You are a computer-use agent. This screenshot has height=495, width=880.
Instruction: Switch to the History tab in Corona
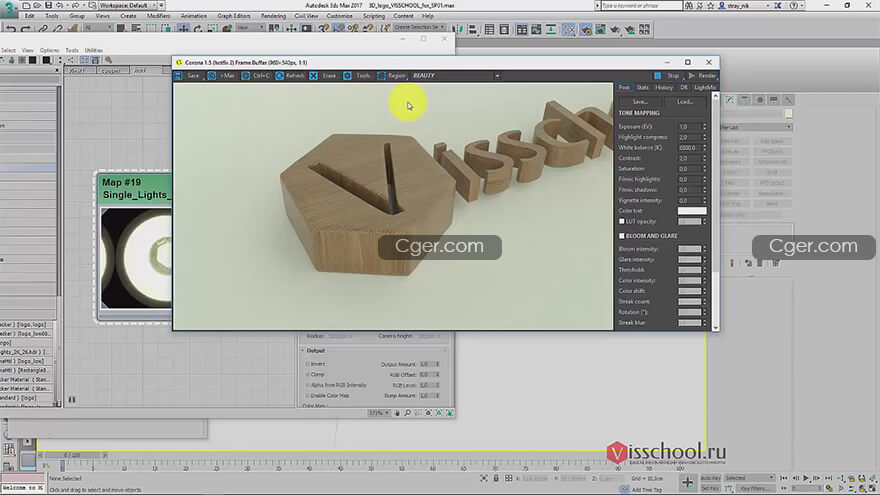click(x=663, y=88)
